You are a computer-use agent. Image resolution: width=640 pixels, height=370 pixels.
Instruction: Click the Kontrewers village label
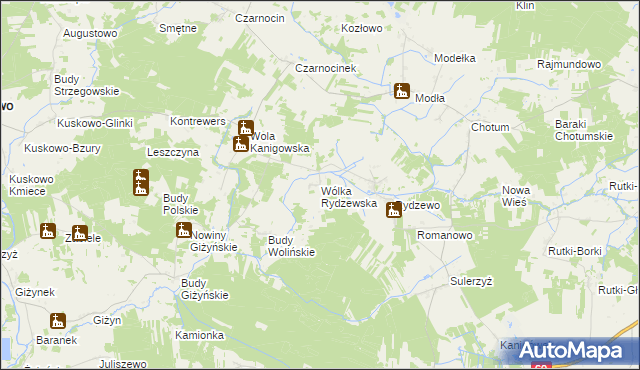[x=198, y=121]
